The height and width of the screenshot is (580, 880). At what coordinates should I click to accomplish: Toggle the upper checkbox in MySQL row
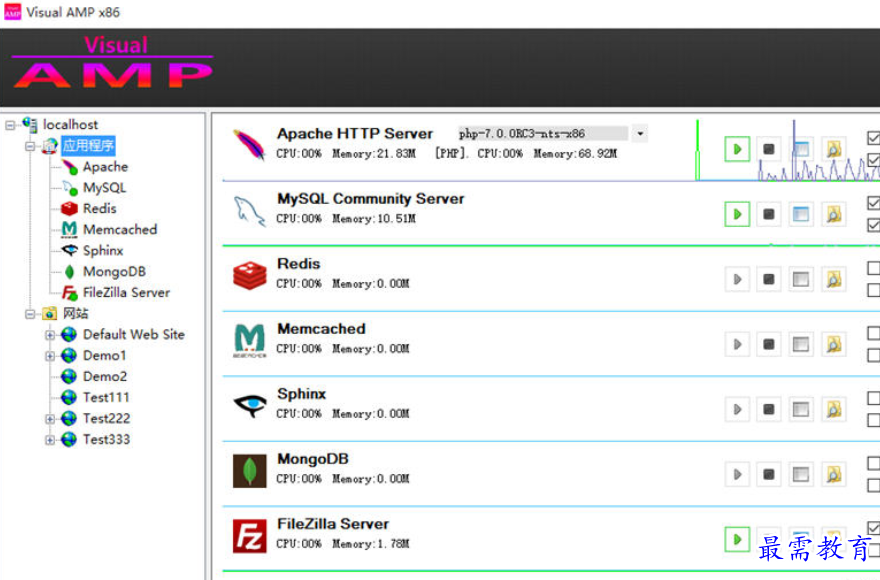click(x=873, y=203)
